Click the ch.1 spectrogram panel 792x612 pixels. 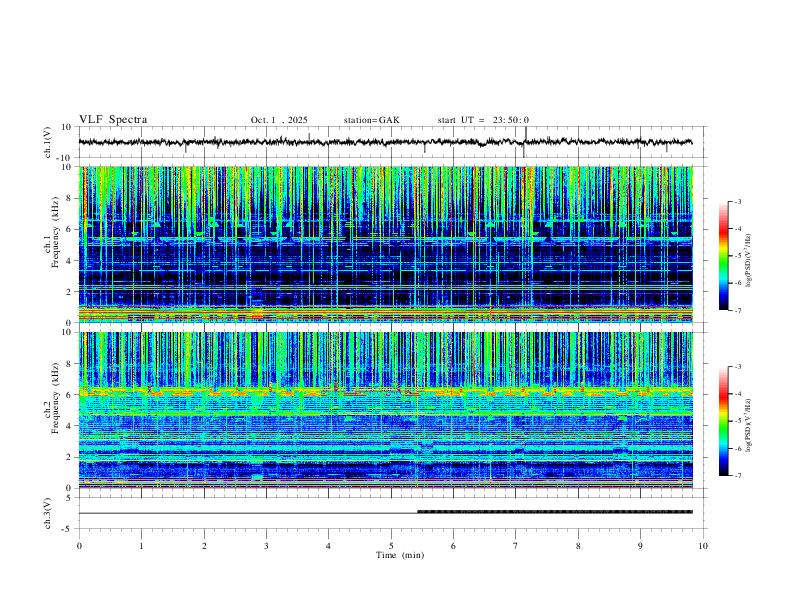(x=385, y=244)
